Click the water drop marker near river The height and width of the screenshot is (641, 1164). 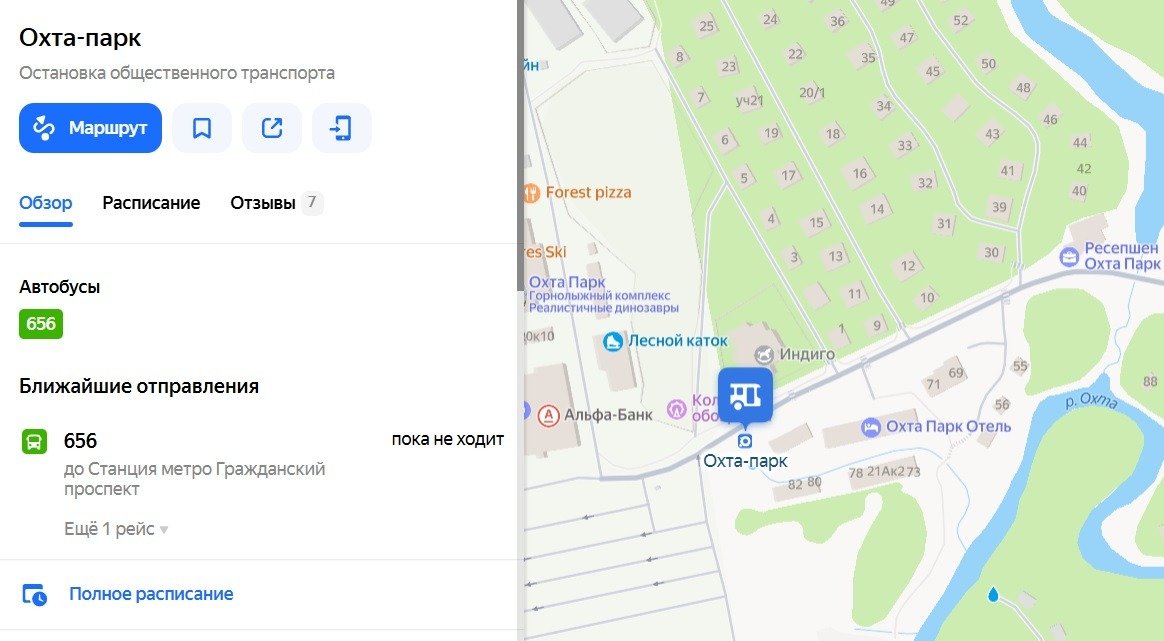click(993, 594)
